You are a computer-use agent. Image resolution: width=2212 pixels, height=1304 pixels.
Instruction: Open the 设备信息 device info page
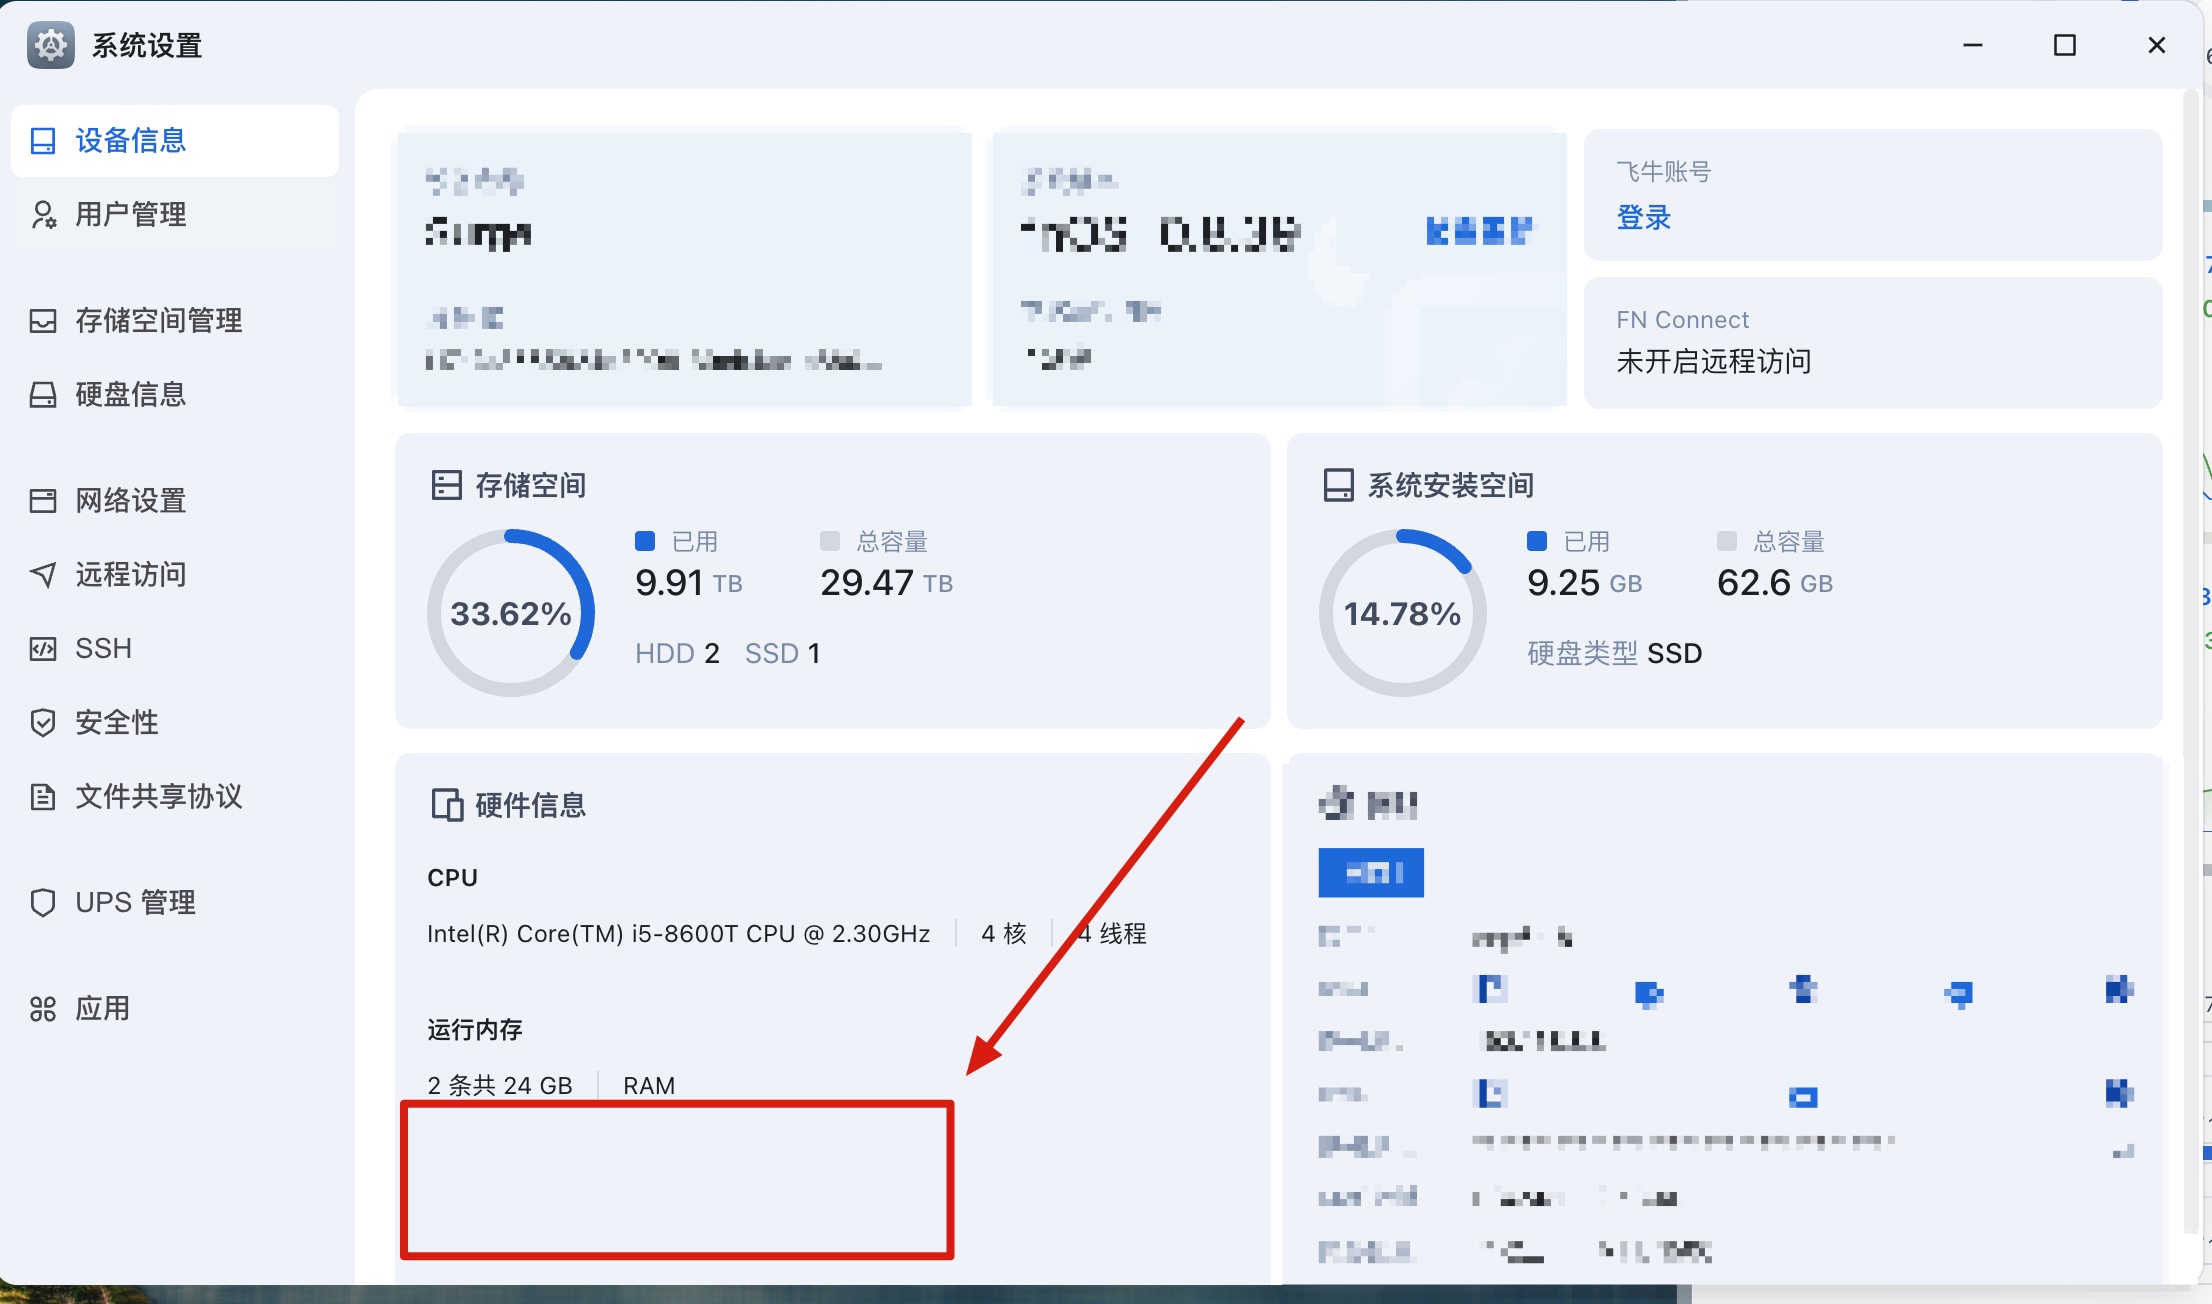point(175,141)
